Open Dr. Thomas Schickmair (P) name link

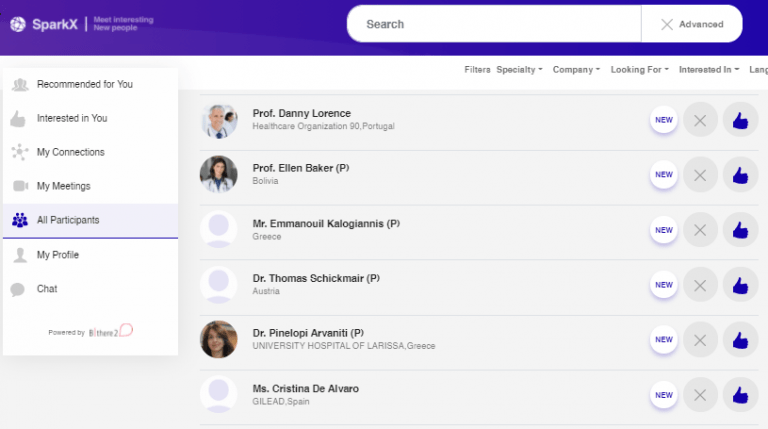tap(316, 279)
